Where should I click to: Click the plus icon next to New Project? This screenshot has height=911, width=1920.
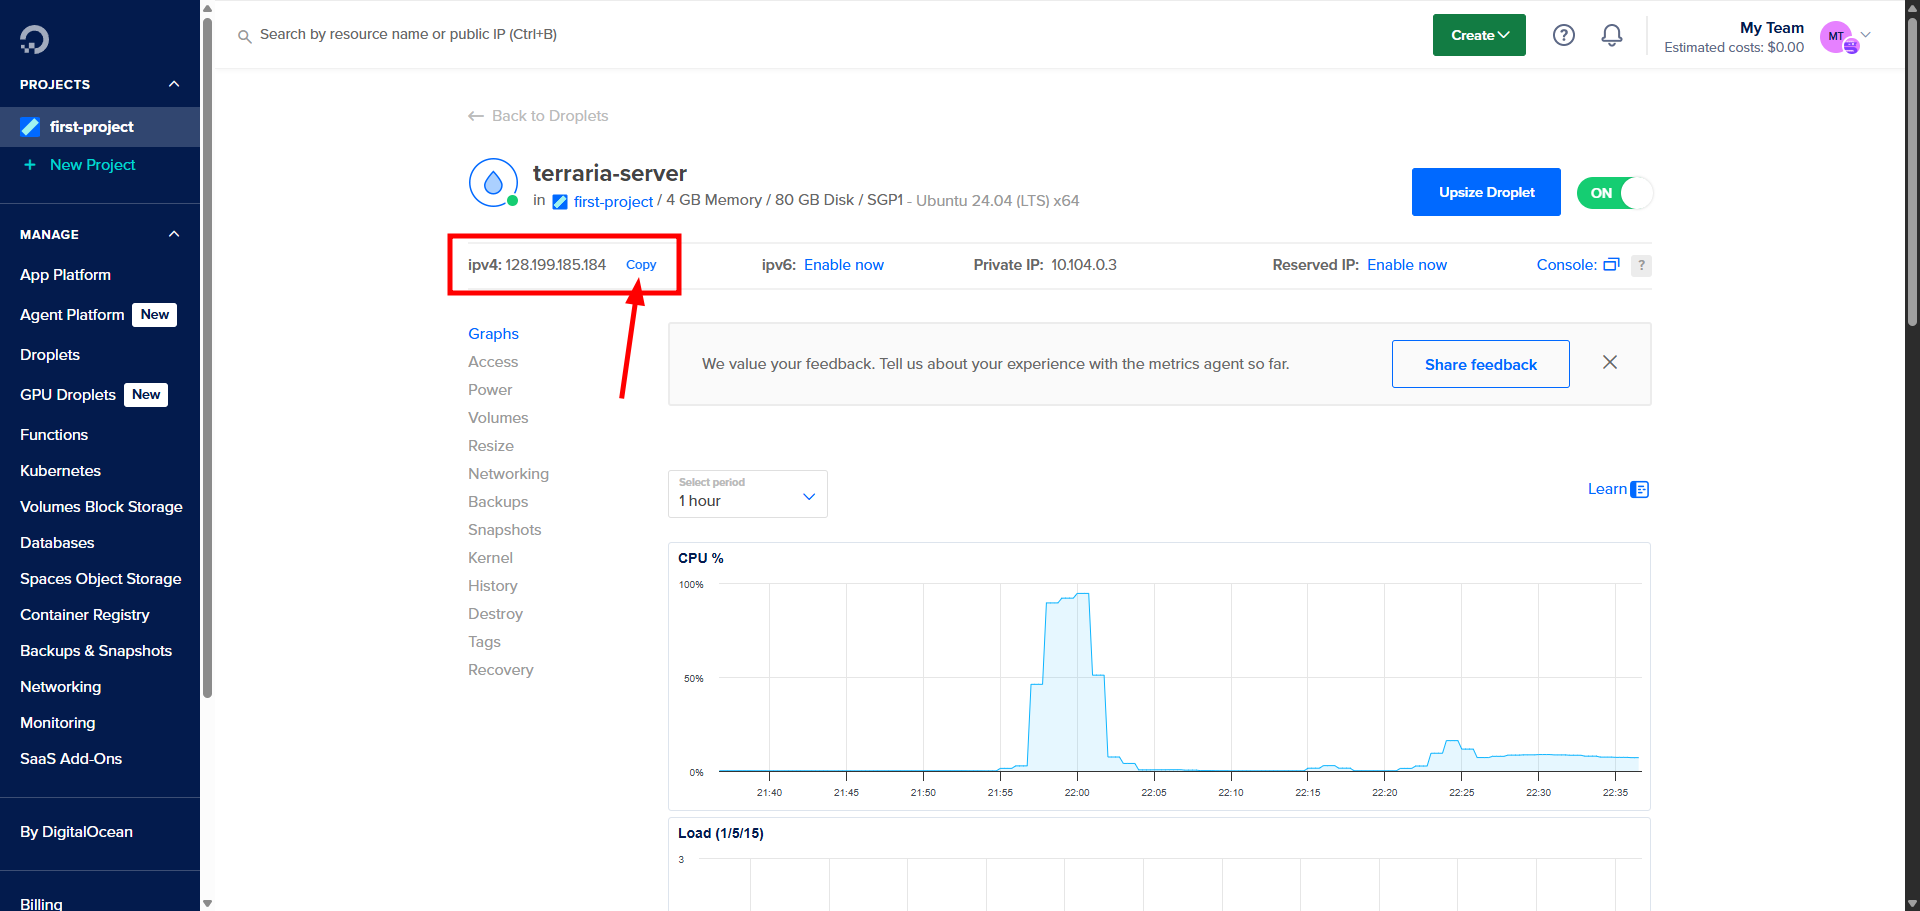(29, 164)
